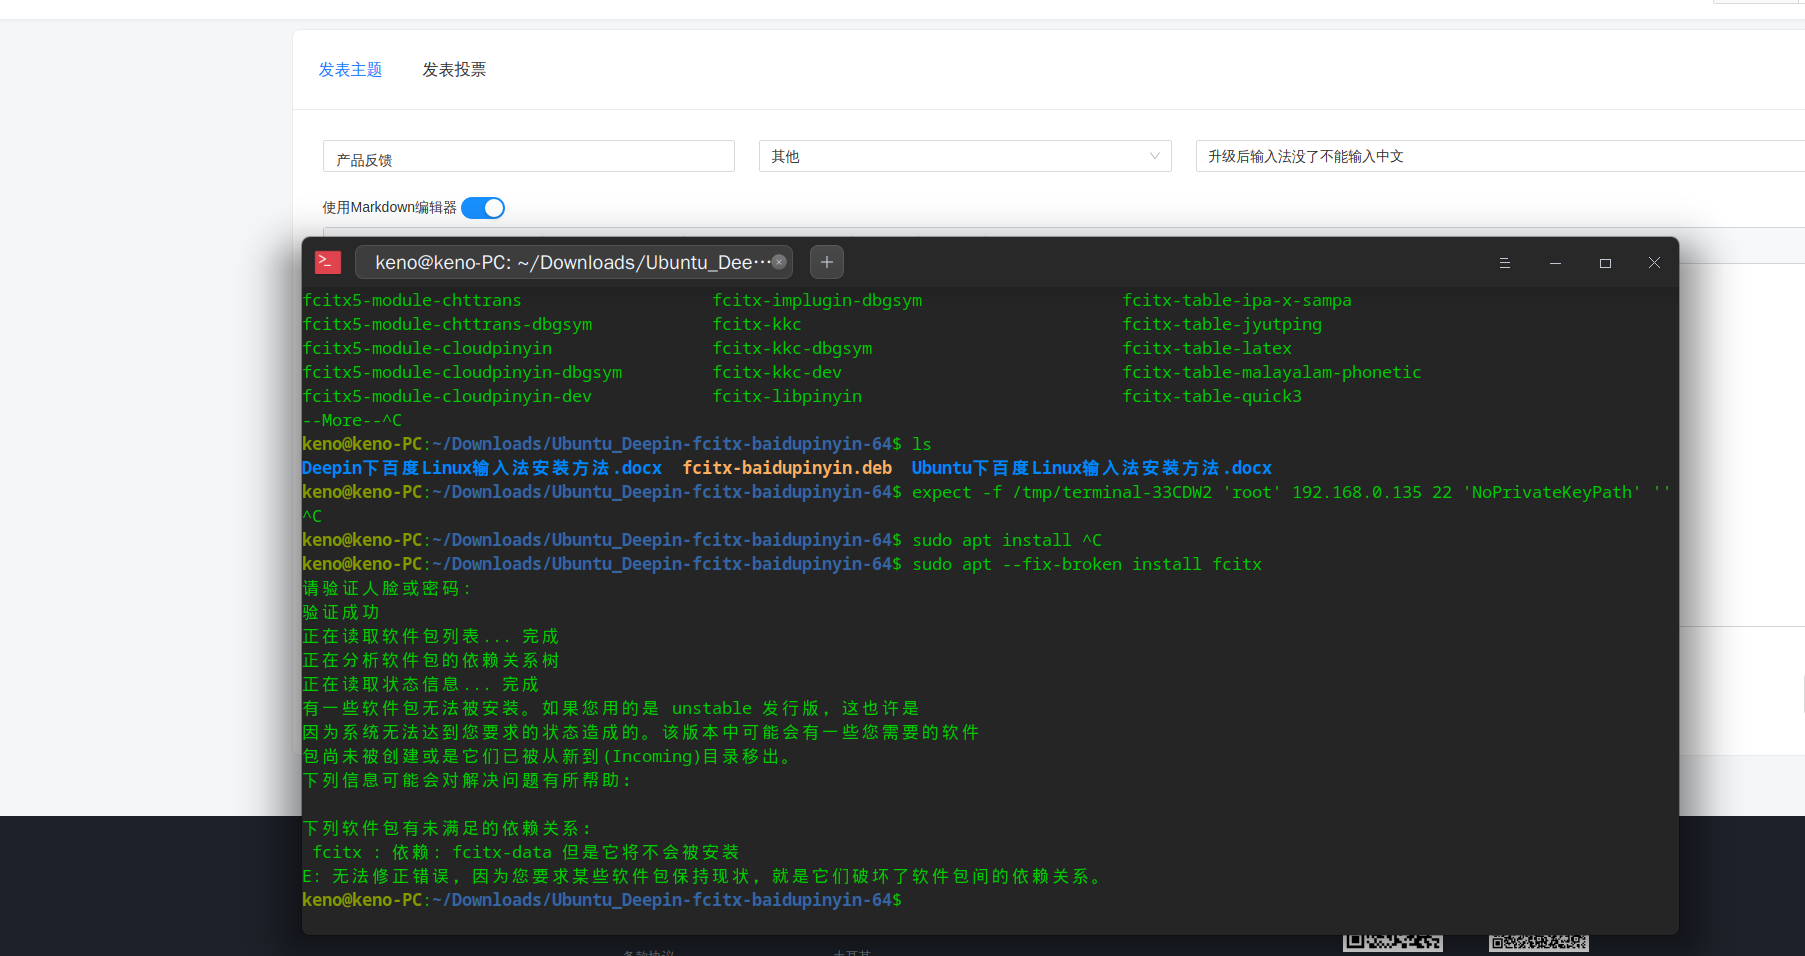Click the Deepin下百度Linux输入法安装方法.docx file name
The image size is (1805, 956).
[482, 468]
